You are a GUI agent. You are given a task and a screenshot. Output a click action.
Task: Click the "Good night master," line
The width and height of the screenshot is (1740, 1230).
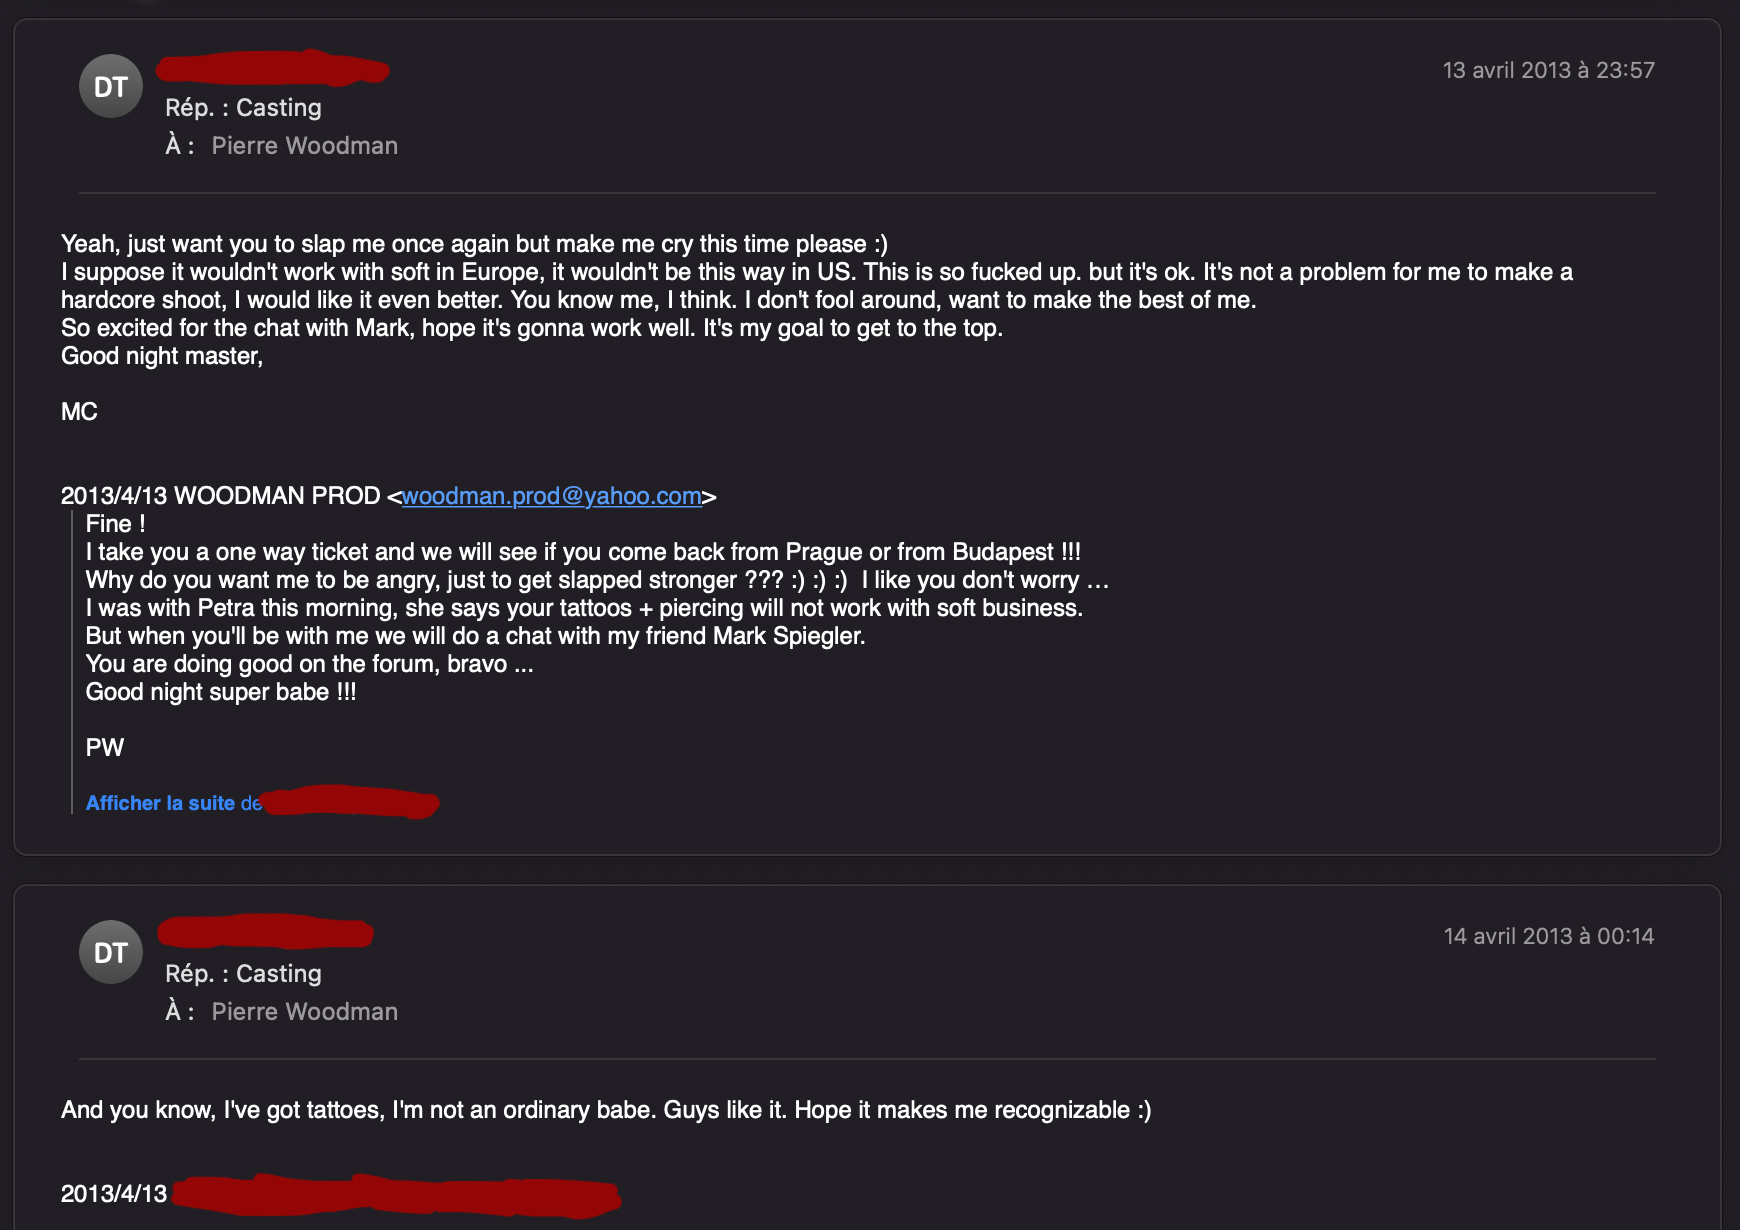click(x=162, y=356)
